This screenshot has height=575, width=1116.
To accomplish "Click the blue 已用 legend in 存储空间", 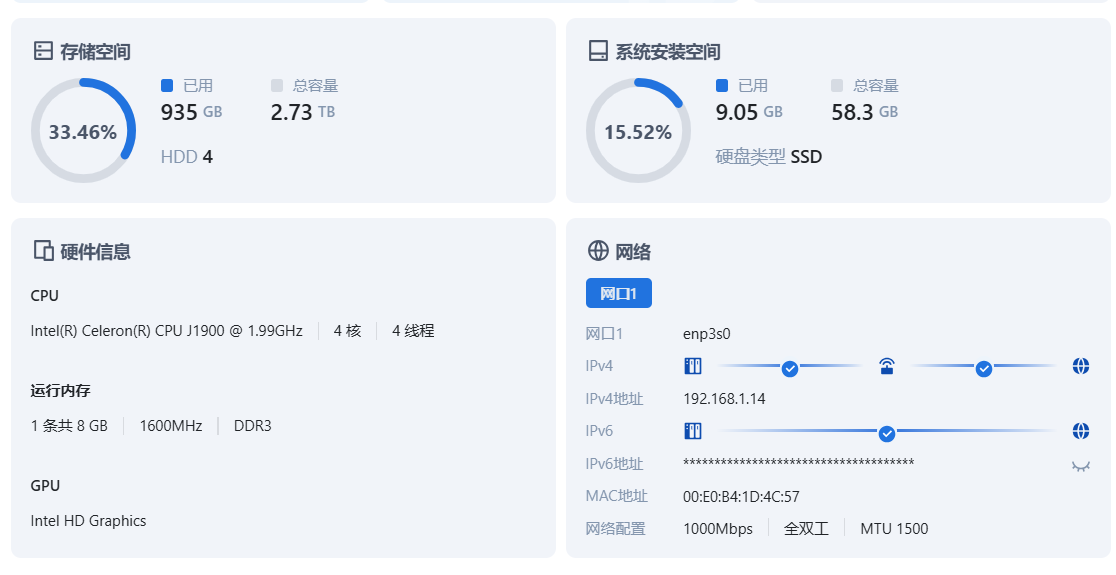I will click(187, 85).
